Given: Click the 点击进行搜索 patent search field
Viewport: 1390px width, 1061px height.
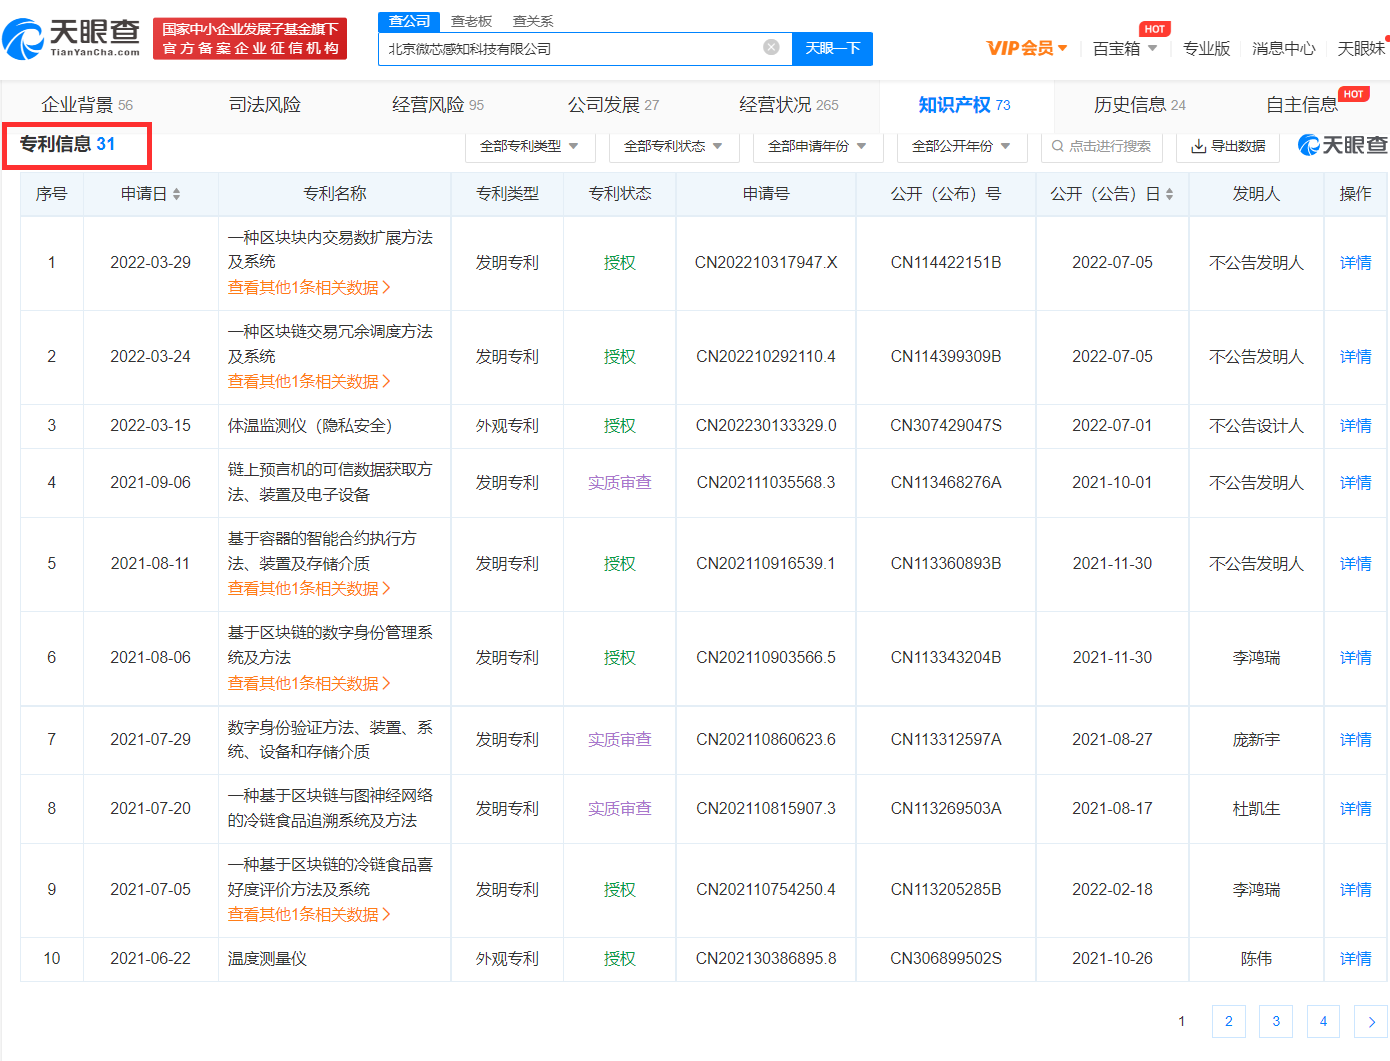Looking at the screenshot, I should pos(1102,146).
